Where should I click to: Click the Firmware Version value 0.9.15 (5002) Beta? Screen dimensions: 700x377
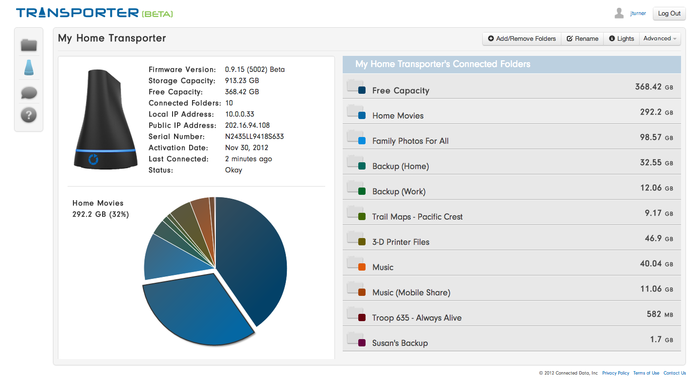(x=254, y=69)
